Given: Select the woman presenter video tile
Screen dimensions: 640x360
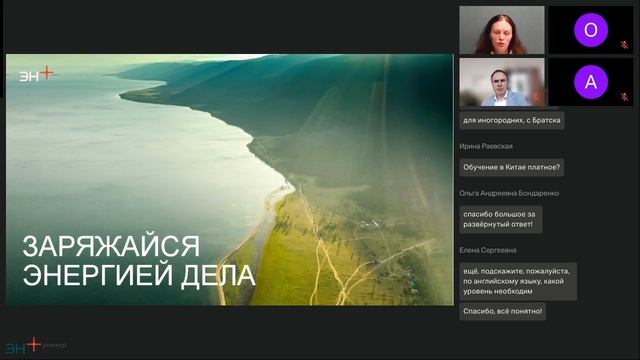Looking at the screenshot, I should (x=502, y=30).
